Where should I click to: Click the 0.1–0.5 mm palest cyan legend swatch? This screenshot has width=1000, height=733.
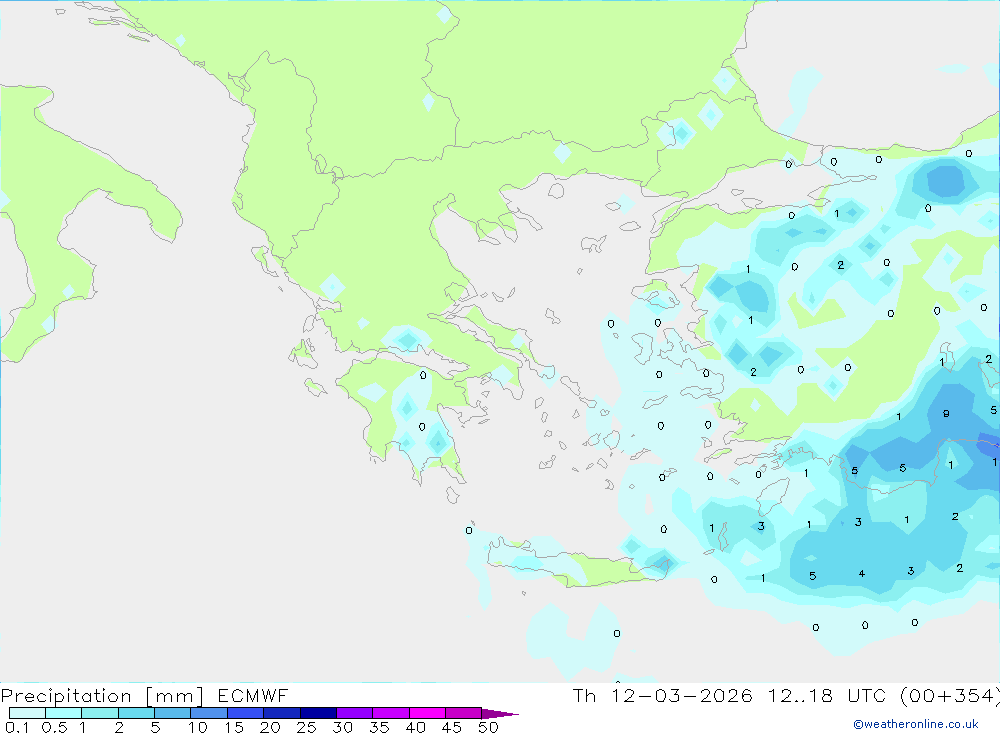click(27, 713)
